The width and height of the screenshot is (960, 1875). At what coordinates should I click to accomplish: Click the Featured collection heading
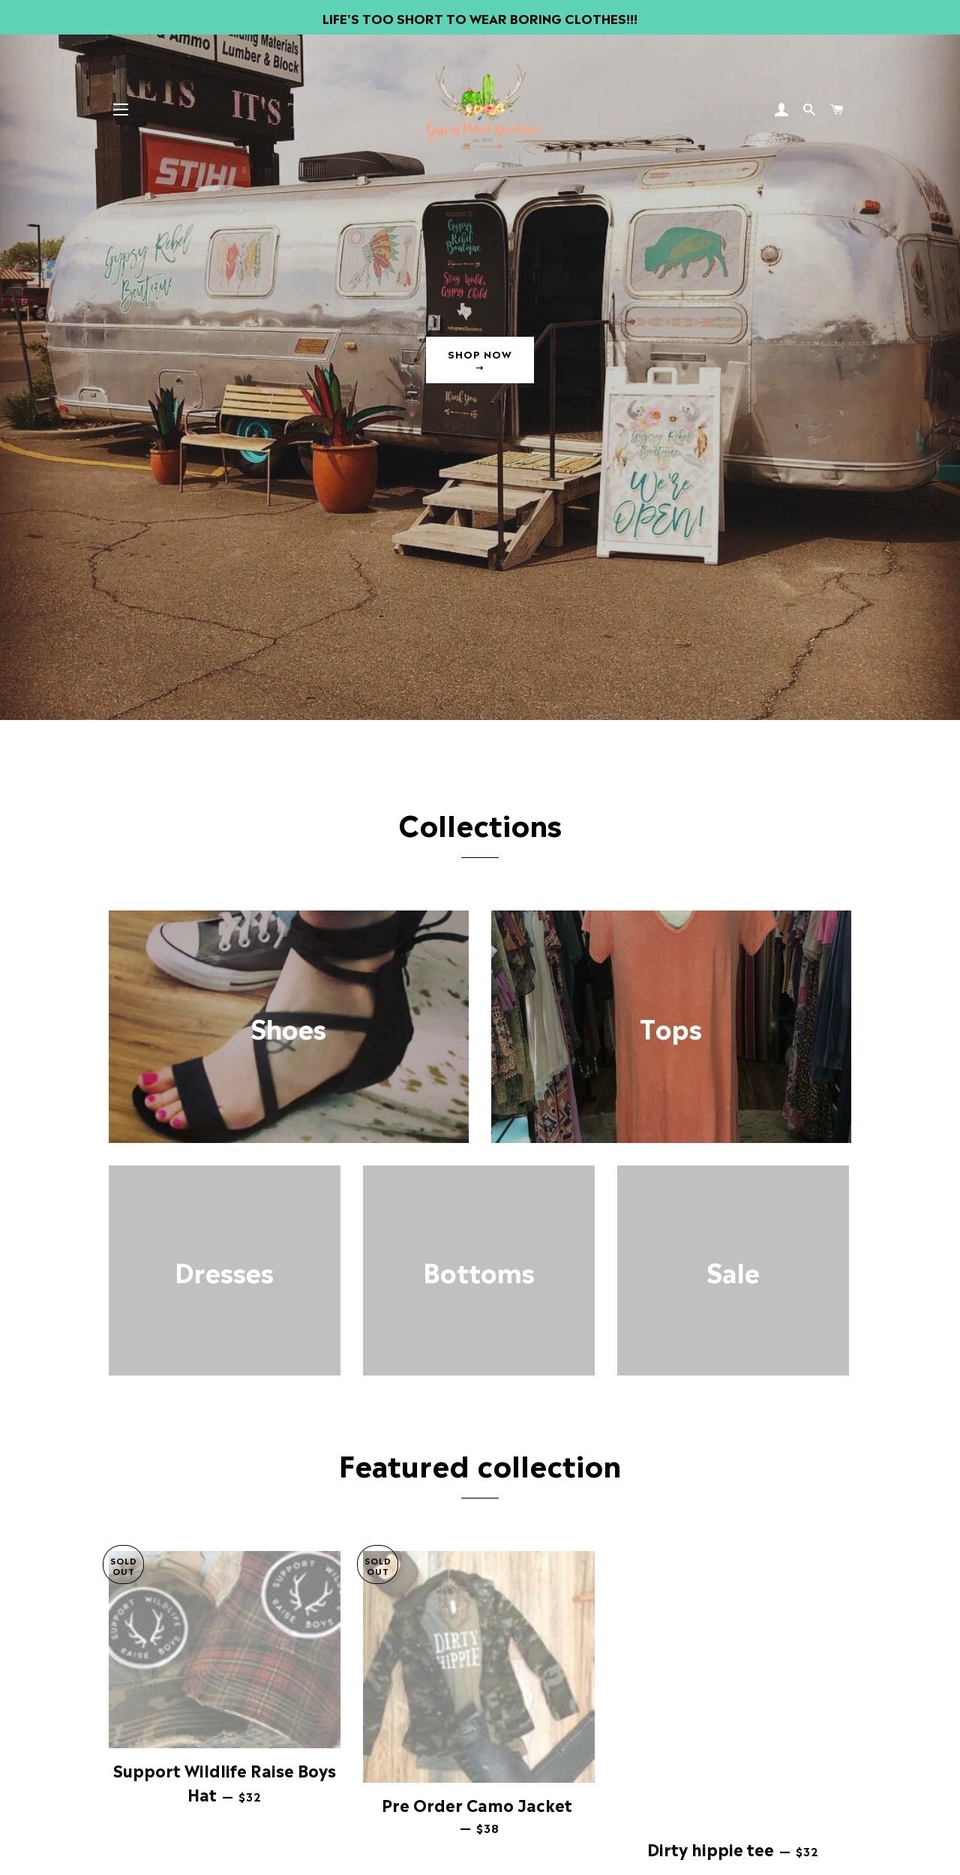480,1467
